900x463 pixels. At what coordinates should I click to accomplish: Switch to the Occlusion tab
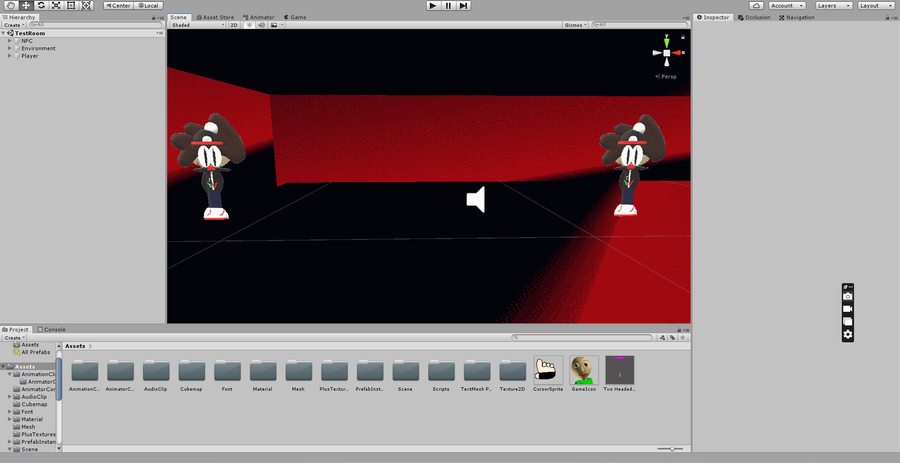(754, 17)
